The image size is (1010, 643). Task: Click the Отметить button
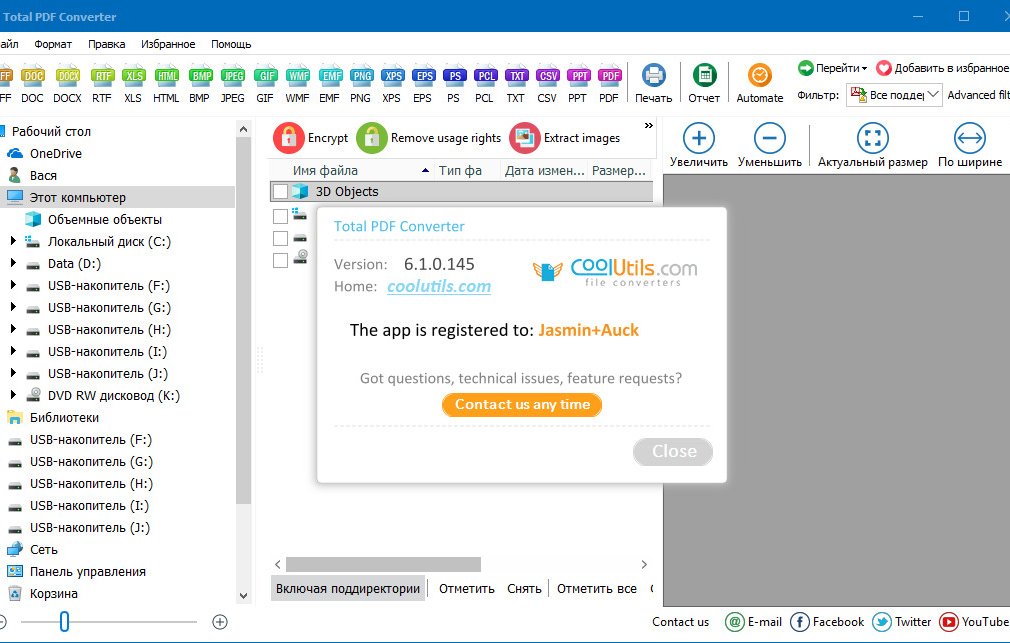[467, 588]
